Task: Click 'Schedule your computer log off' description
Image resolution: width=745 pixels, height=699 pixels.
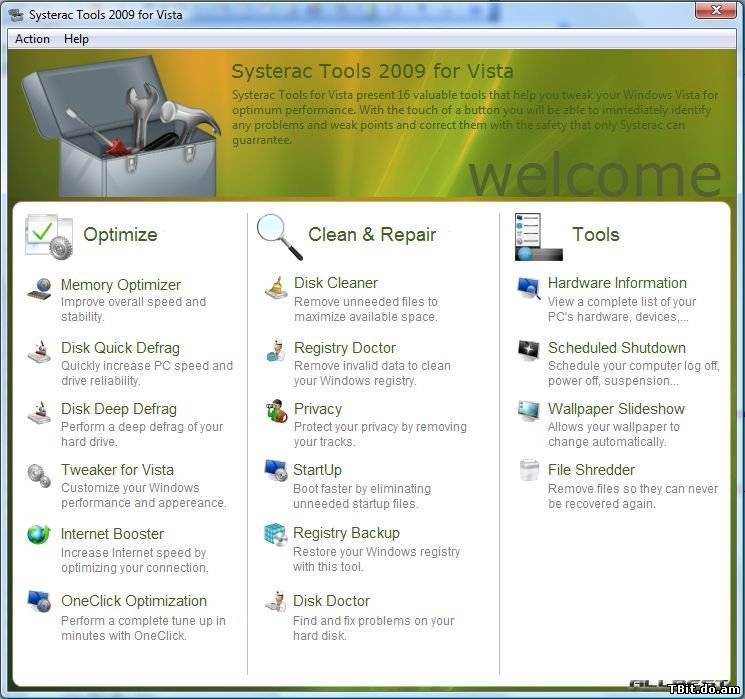Action: pos(634,373)
